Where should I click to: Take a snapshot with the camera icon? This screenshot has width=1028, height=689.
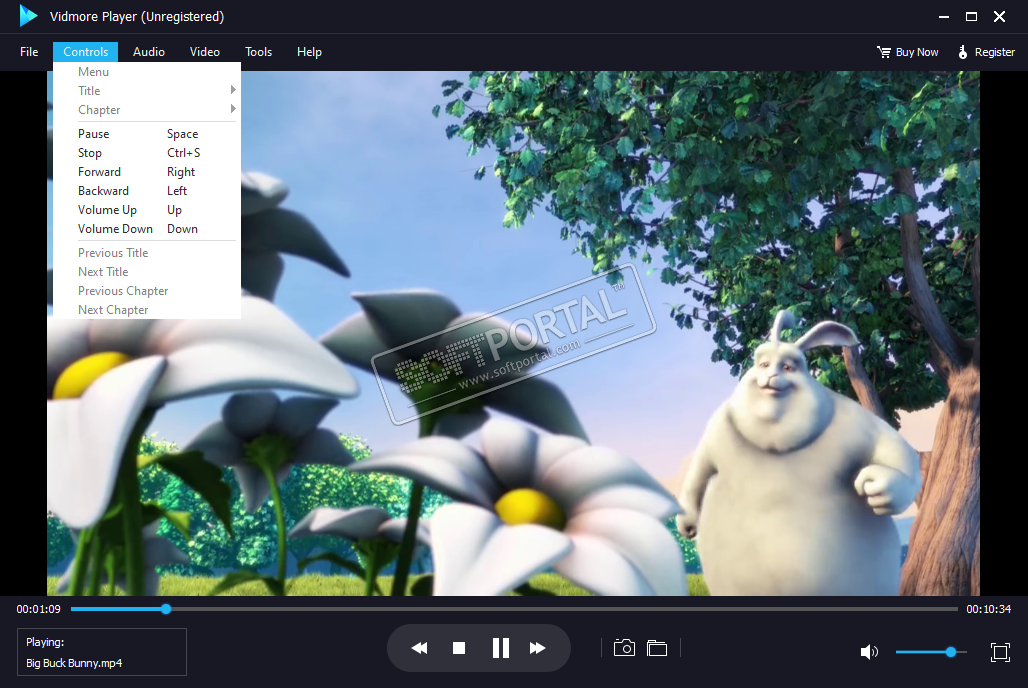tap(624, 648)
